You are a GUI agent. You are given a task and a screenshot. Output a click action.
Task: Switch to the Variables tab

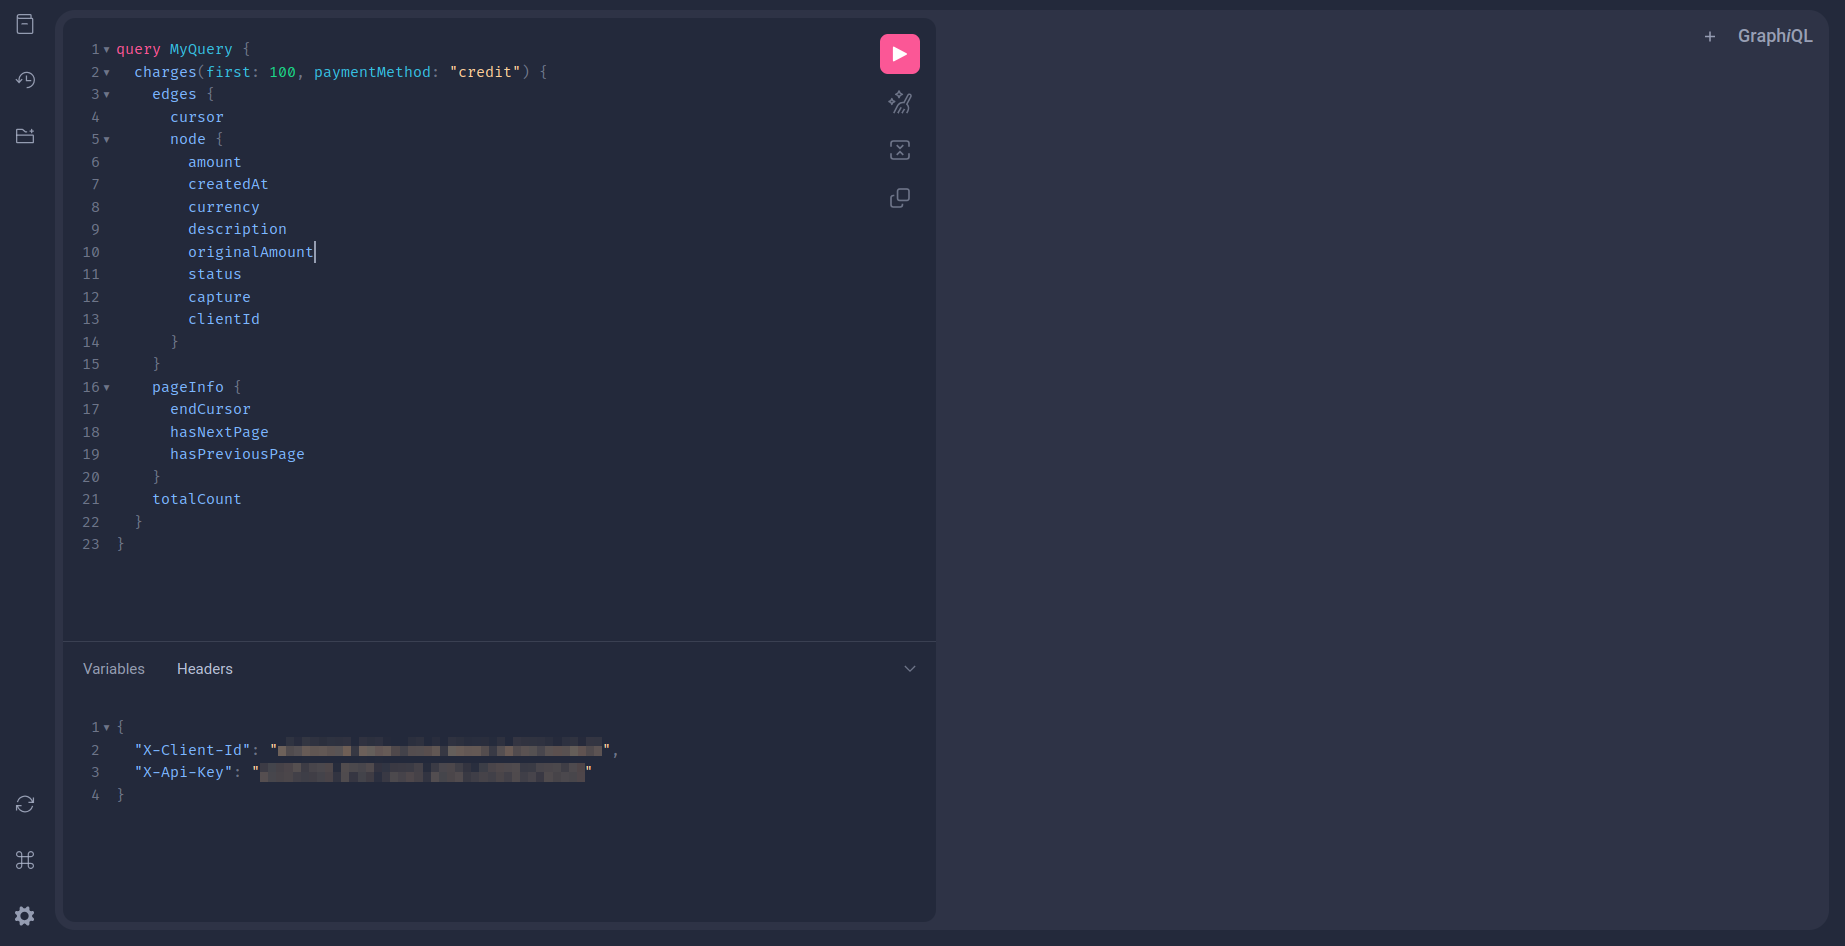click(x=114, y=669)
